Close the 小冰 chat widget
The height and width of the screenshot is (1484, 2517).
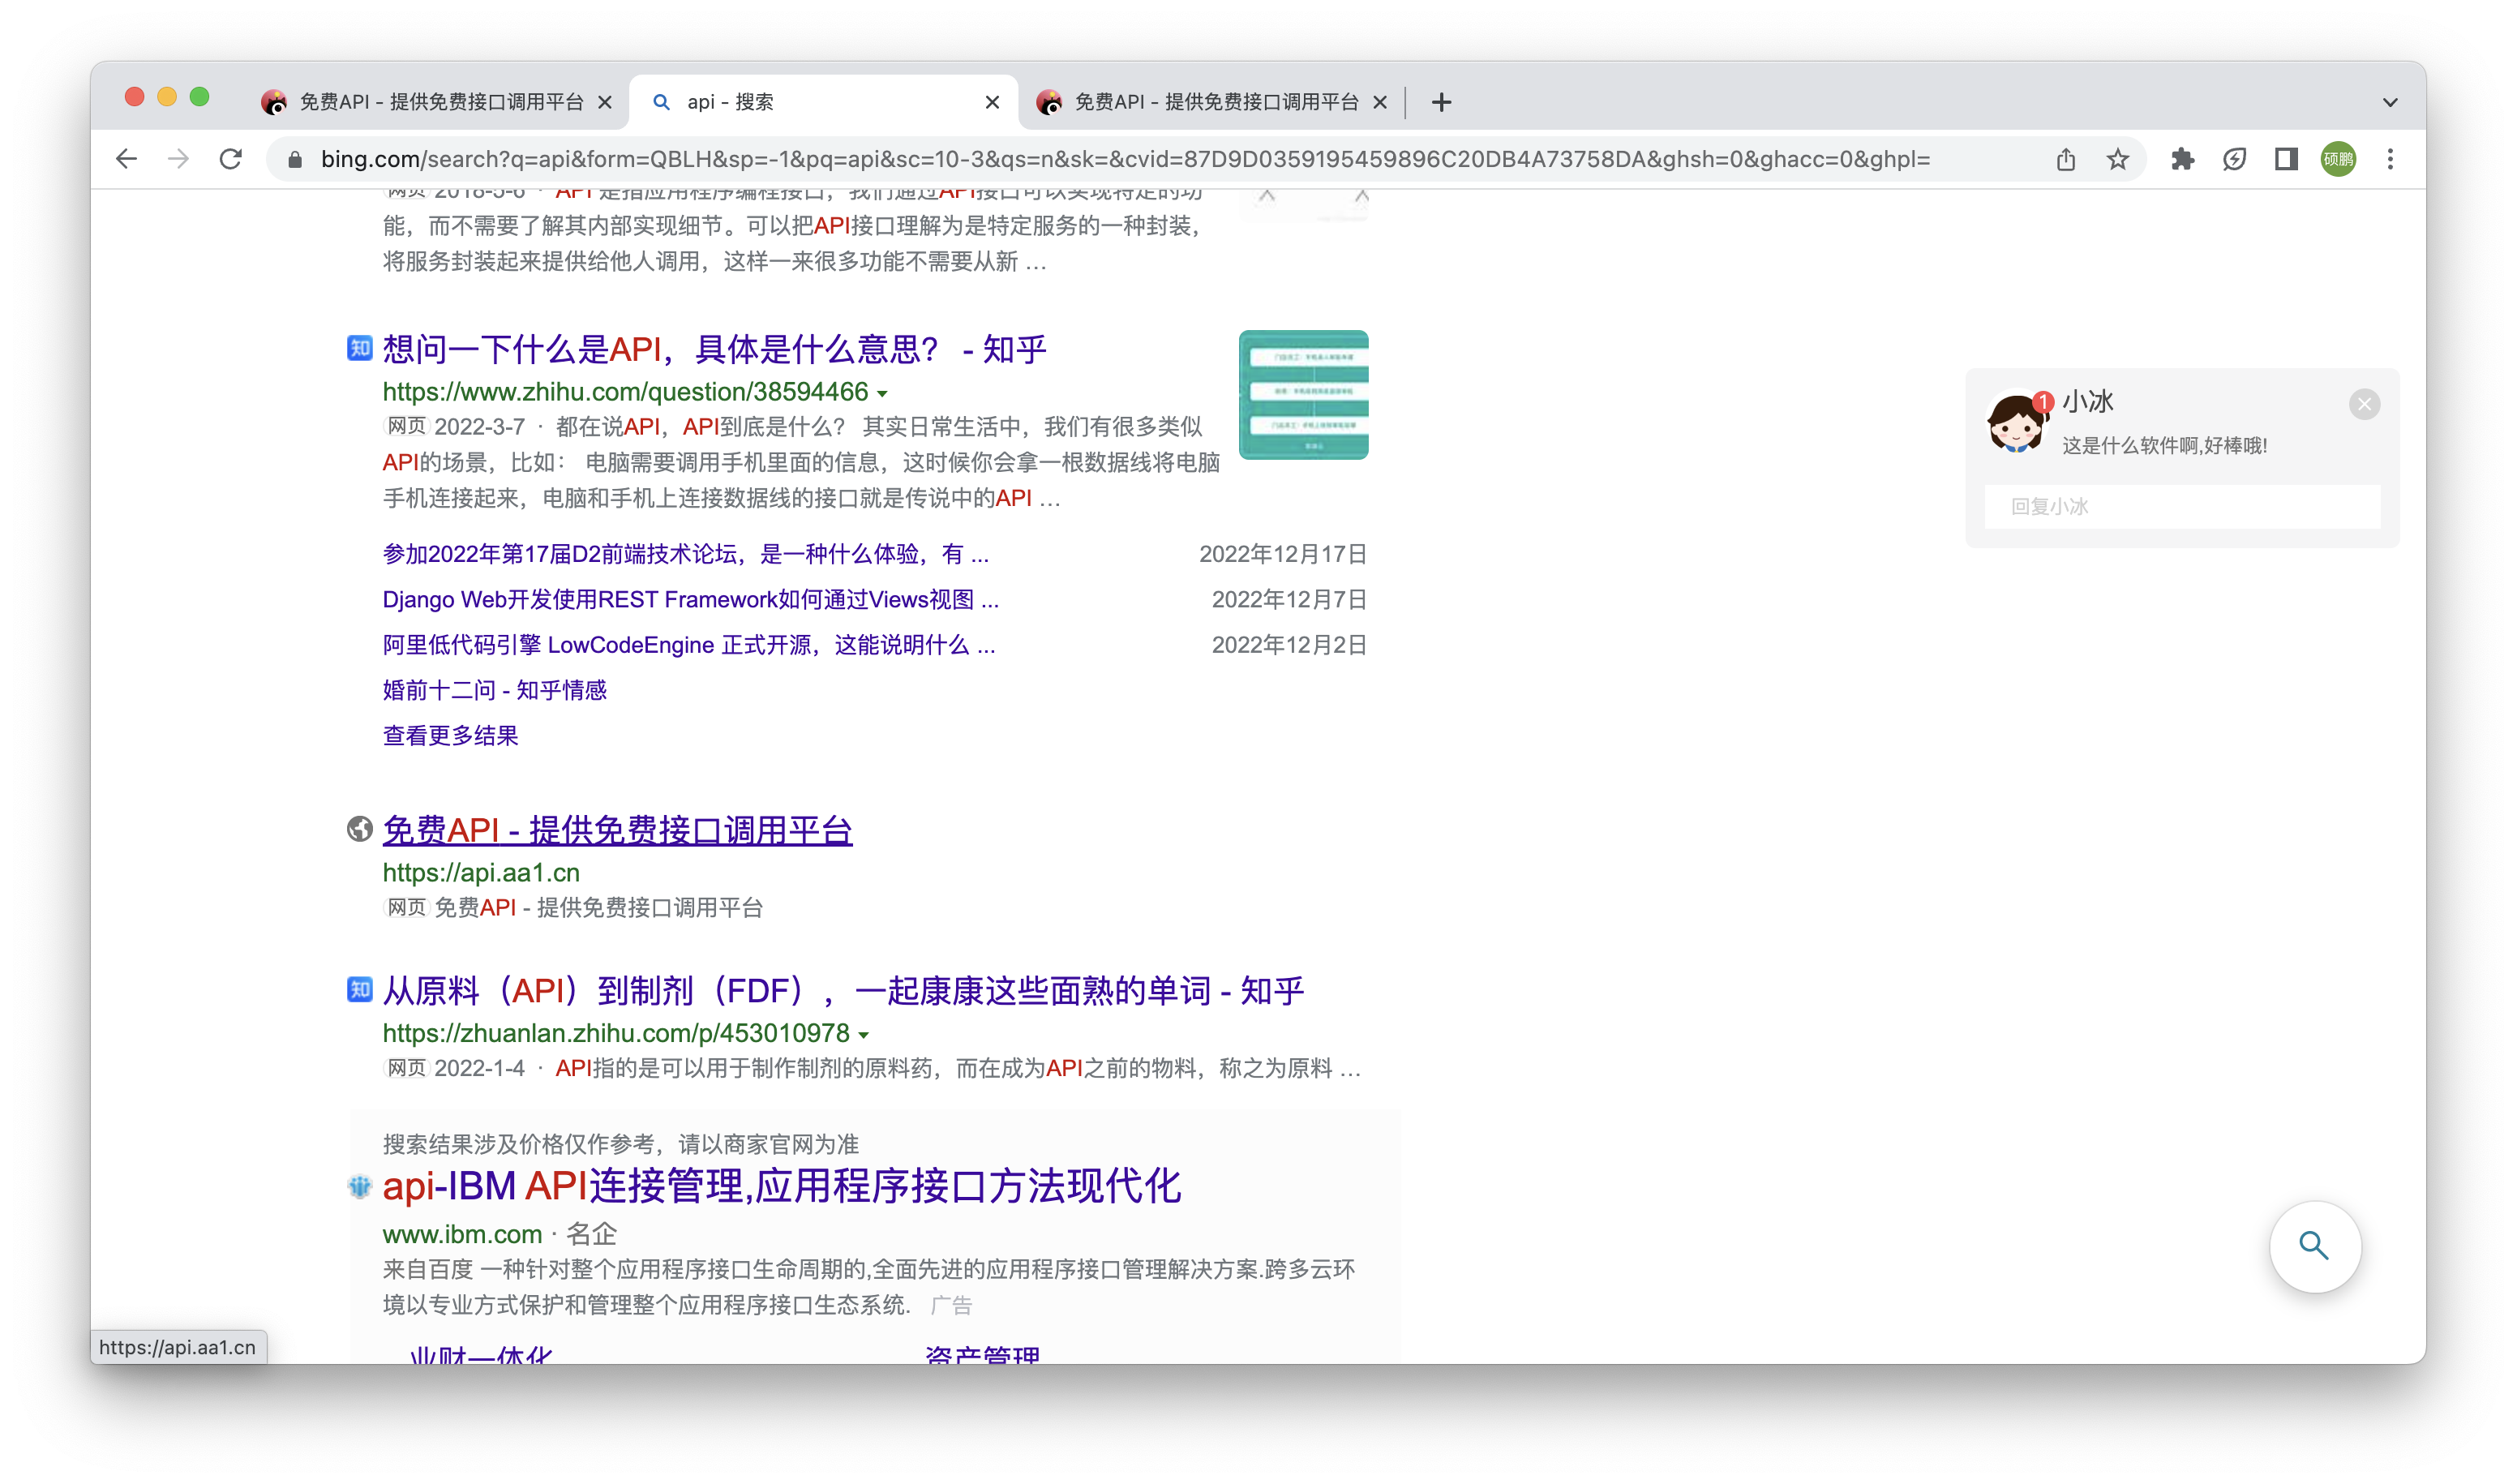pos(2364,404)
